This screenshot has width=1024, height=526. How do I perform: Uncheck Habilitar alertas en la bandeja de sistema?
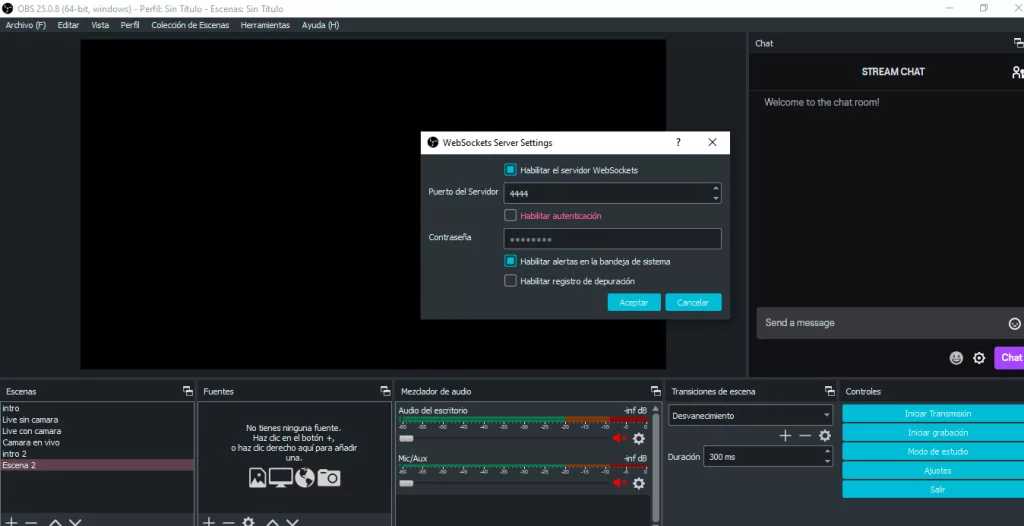pyautogui.click(x=511, y=261)
